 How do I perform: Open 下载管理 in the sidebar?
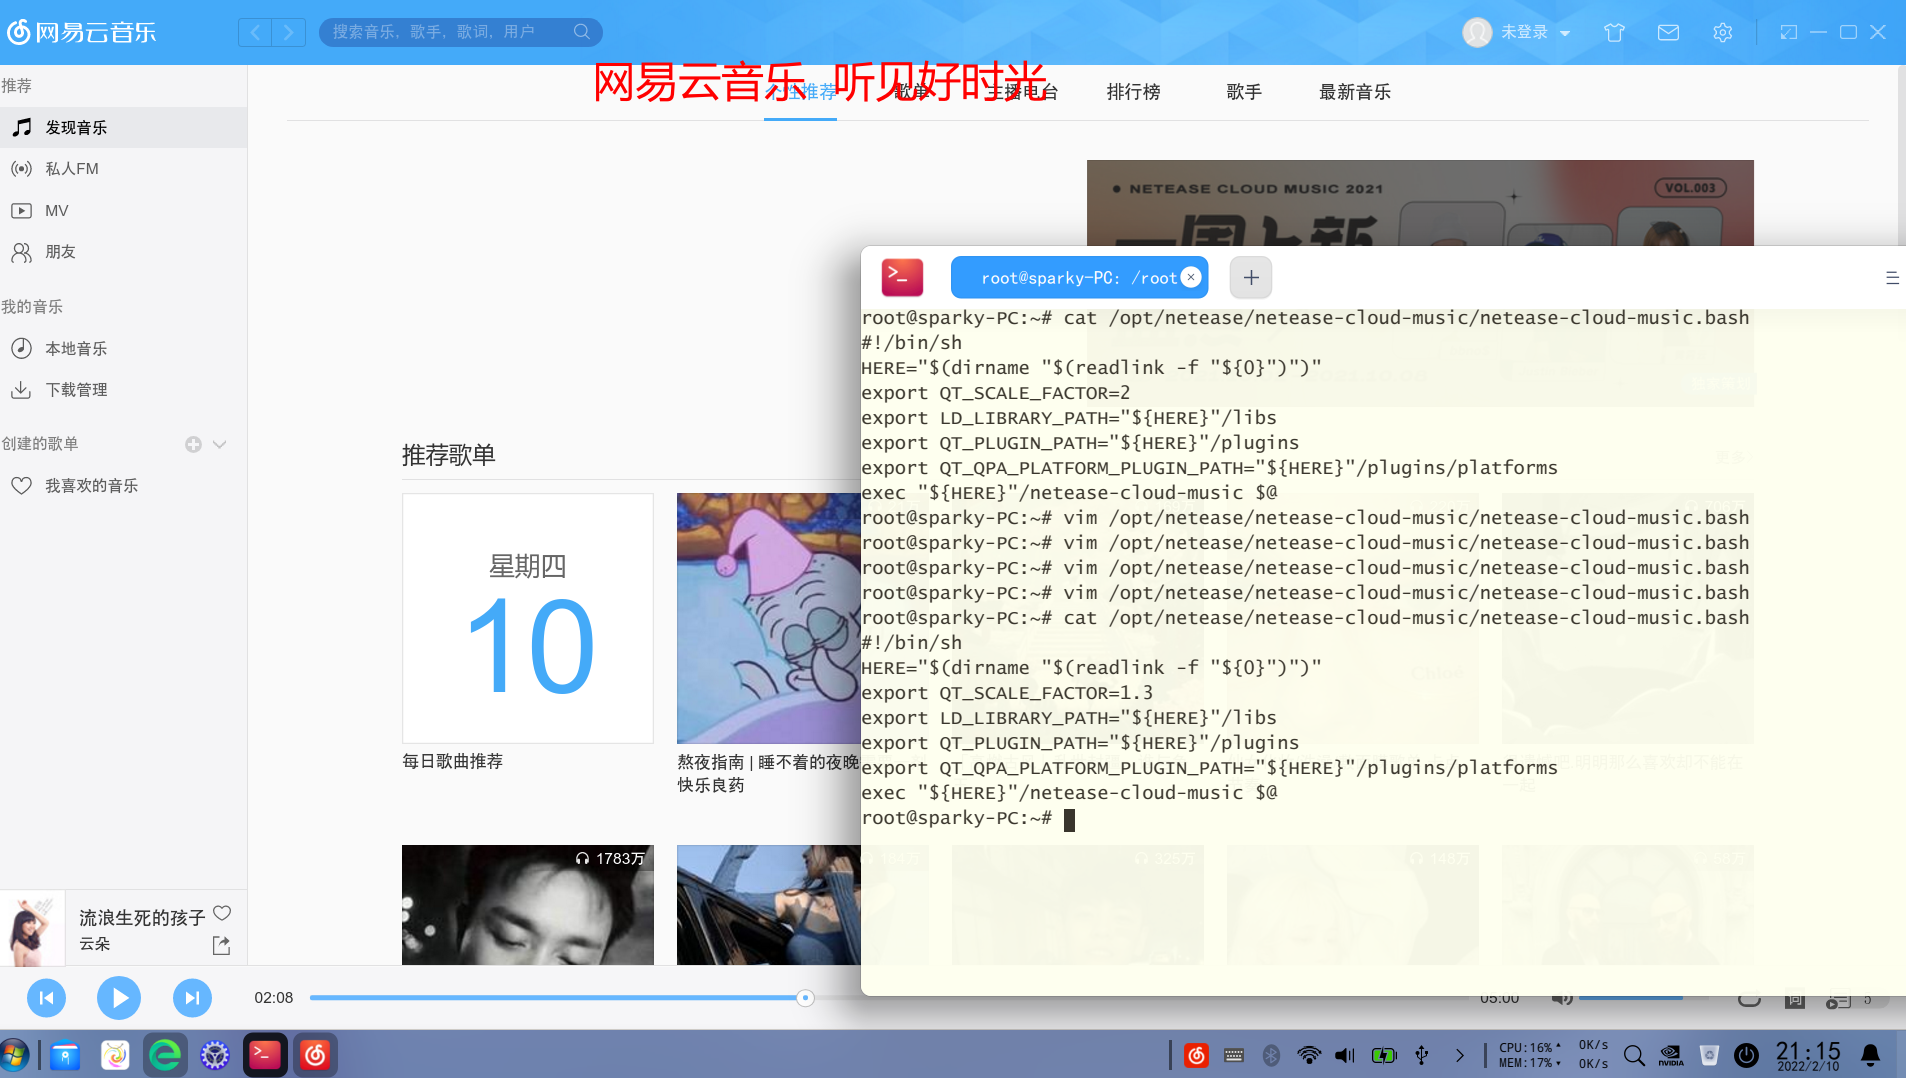tap(123, 390)
